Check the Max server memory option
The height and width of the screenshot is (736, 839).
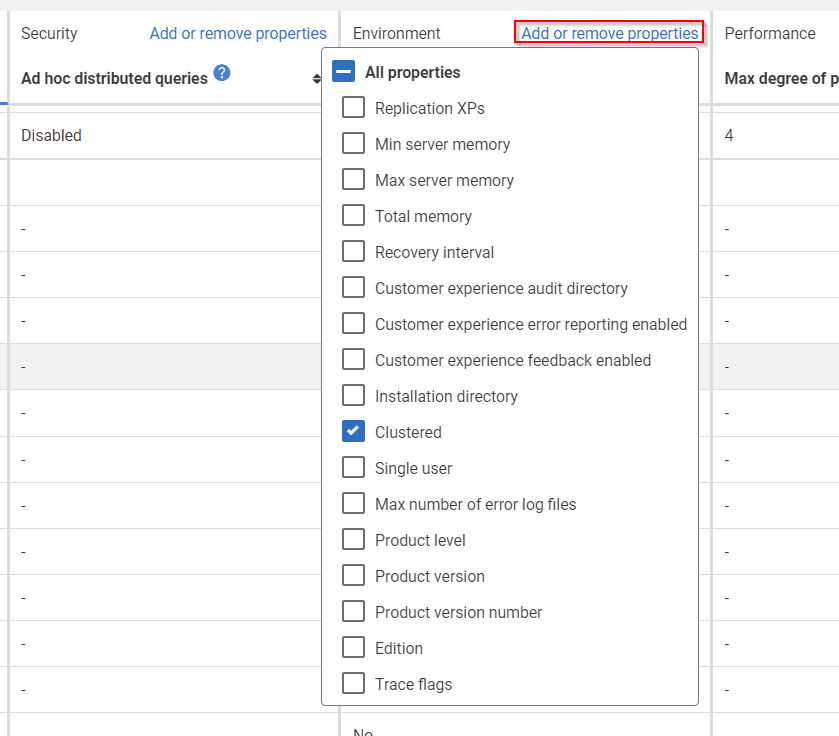click(353, 179)
